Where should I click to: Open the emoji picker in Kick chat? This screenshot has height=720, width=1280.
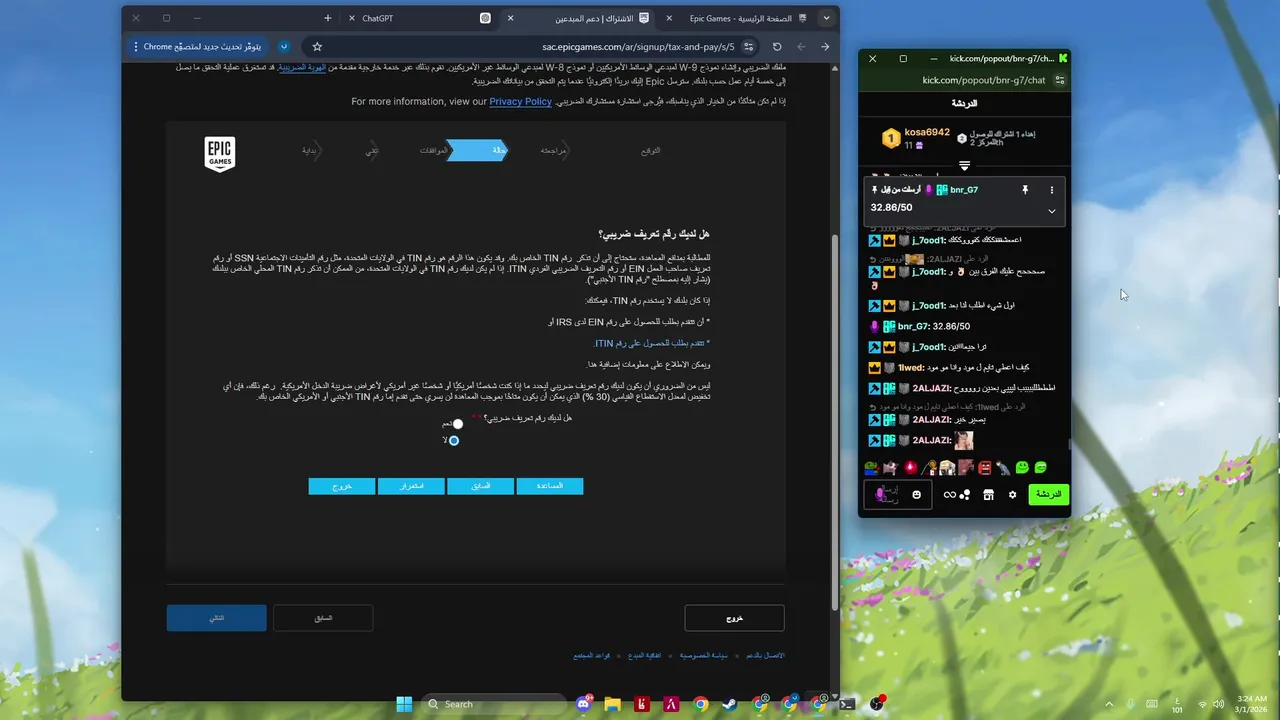point(916,494)
